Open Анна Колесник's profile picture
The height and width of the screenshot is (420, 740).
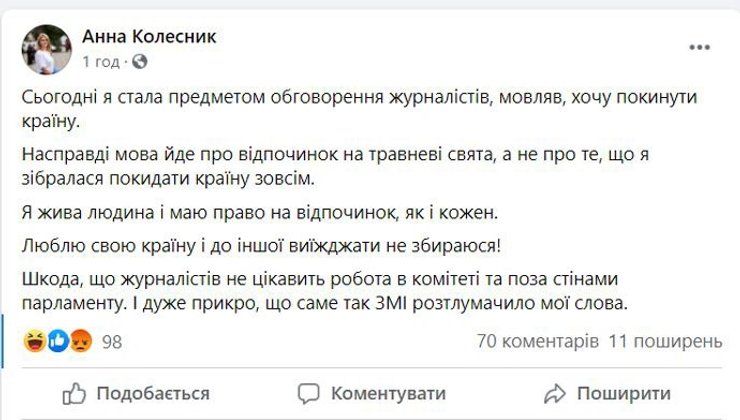click(x=46, y=50)
